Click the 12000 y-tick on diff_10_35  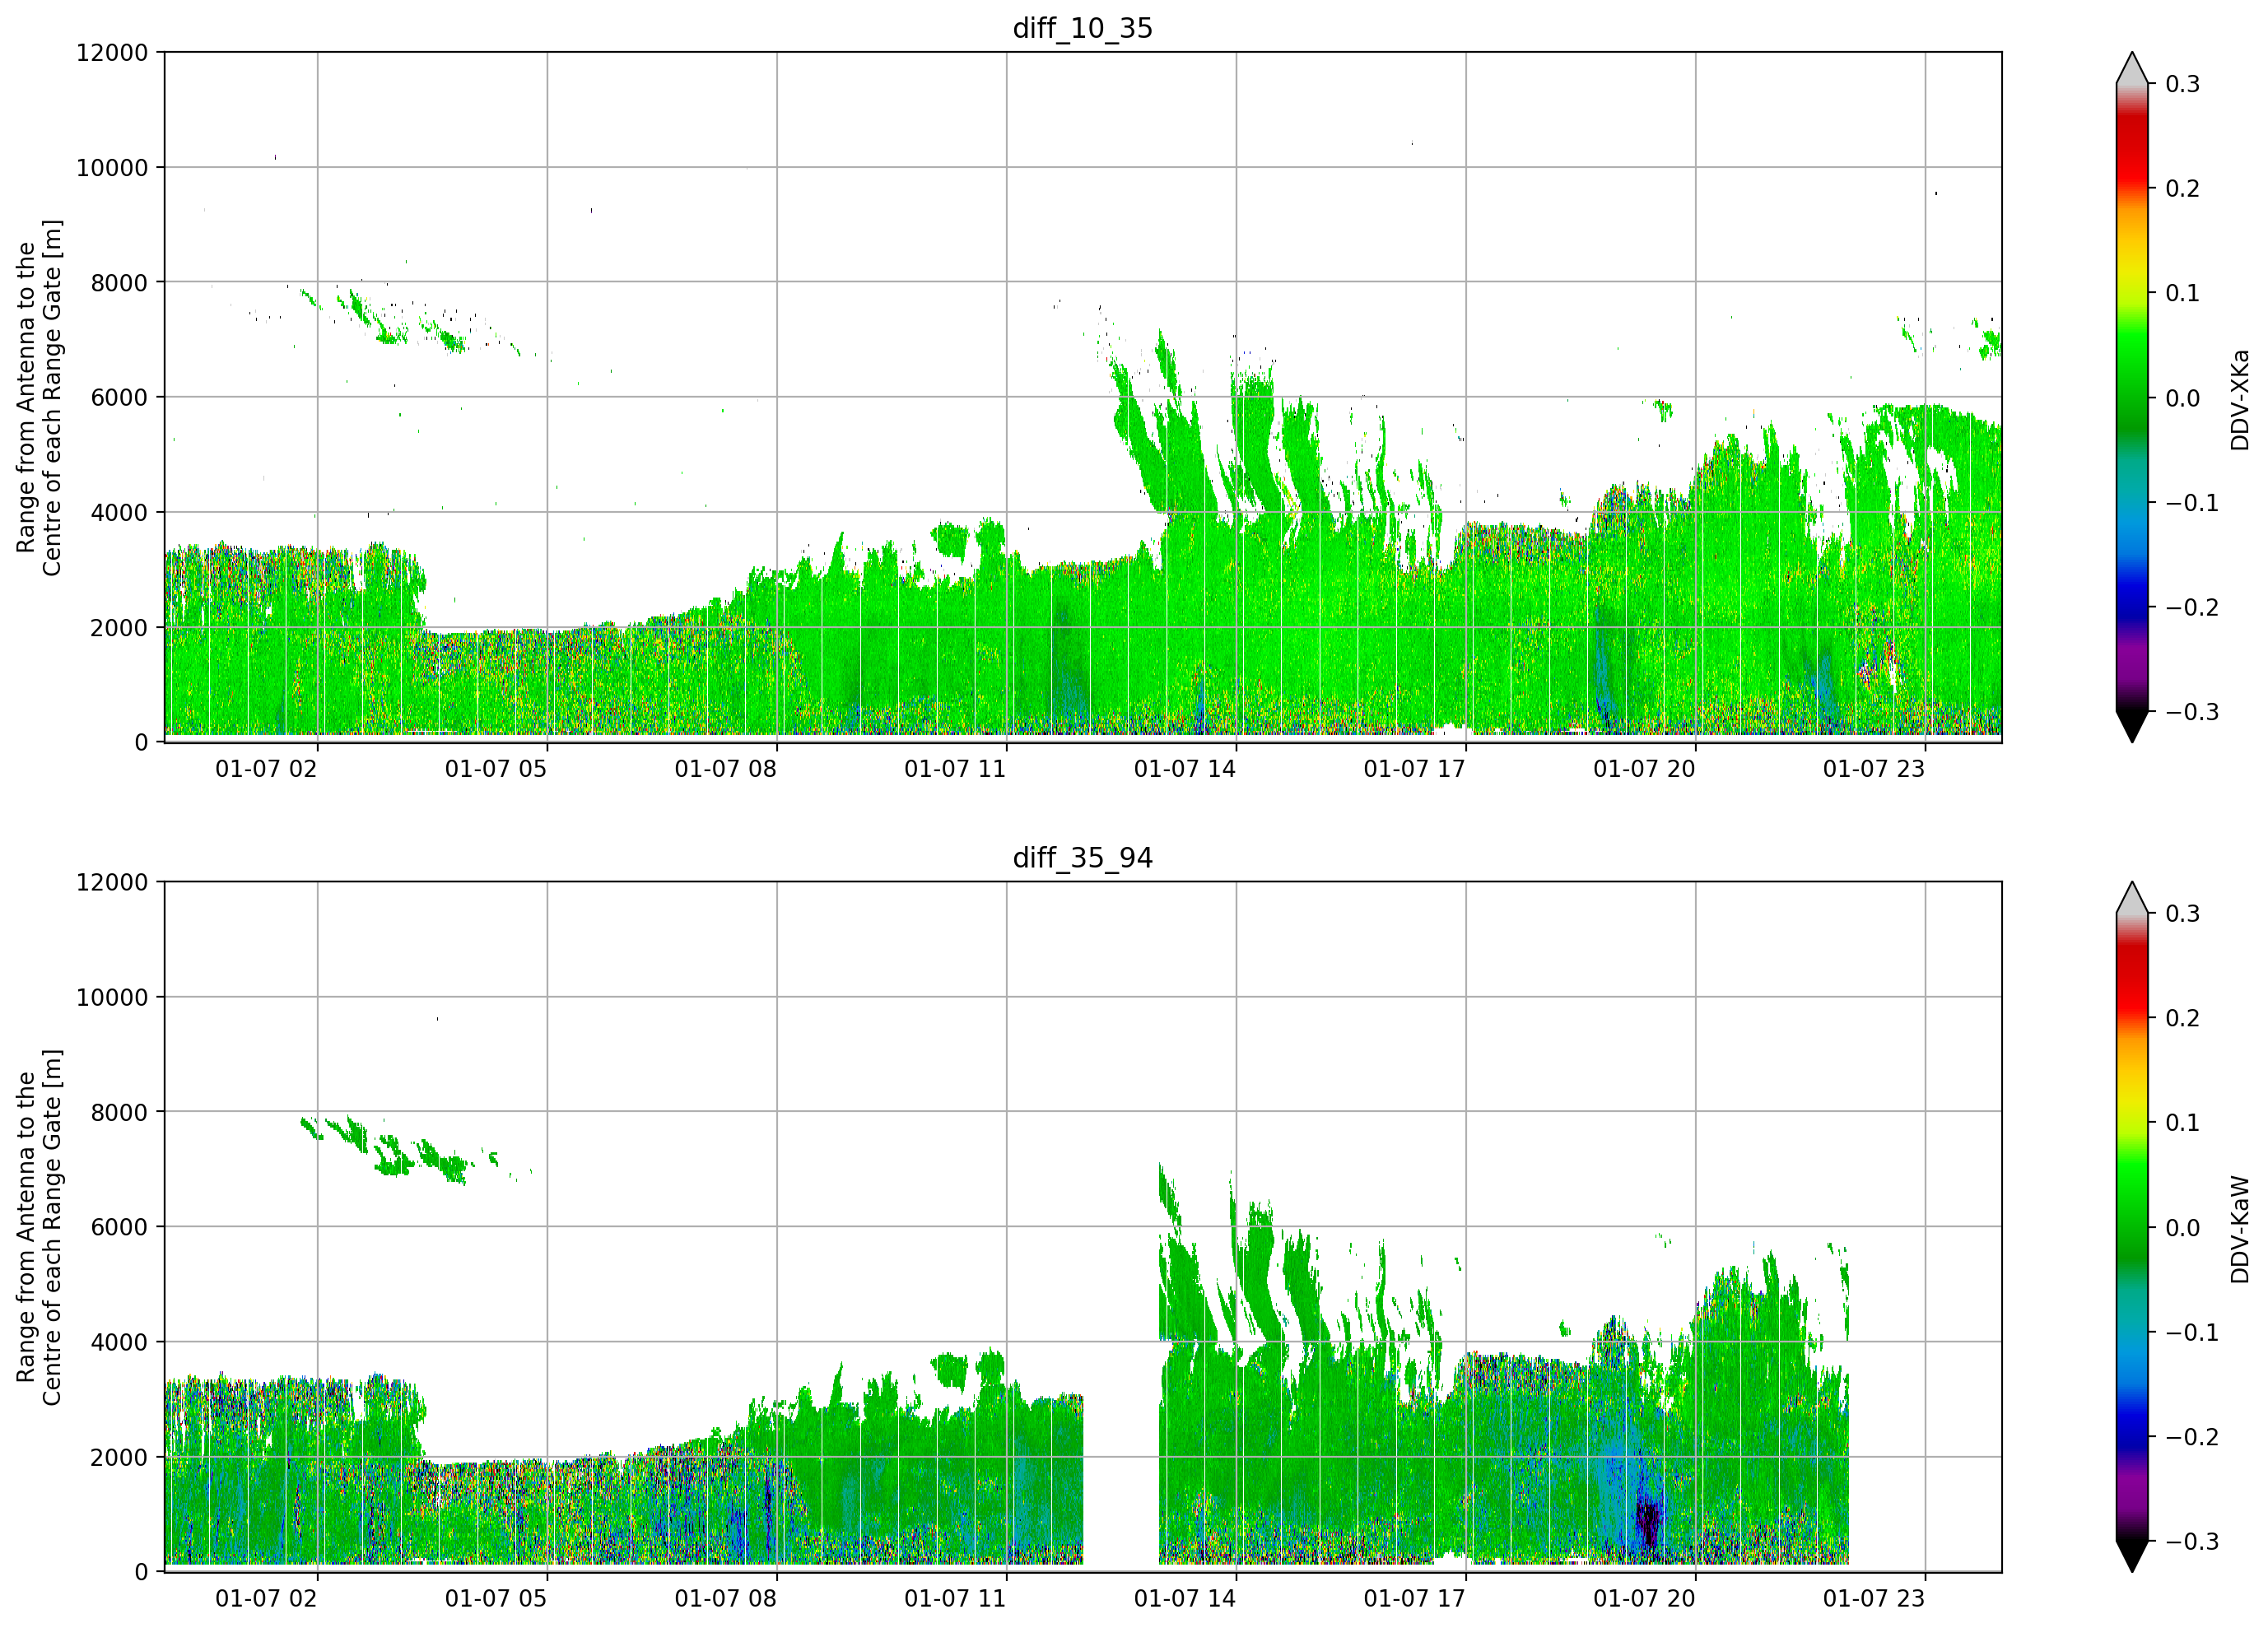pyautogui.click(x=112, y=52)
